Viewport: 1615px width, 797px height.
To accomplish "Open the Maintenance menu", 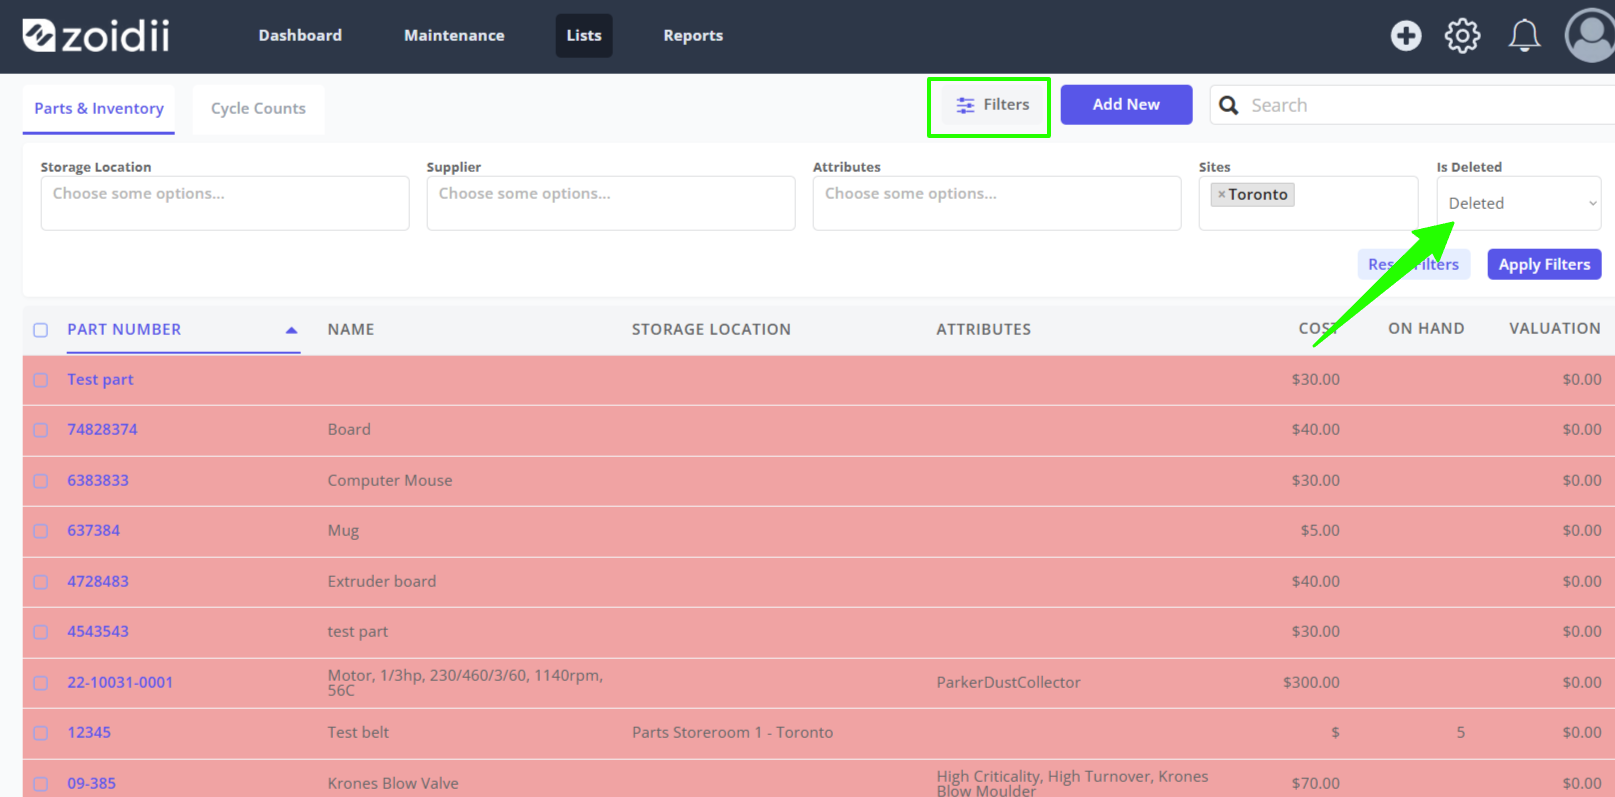I will (x=454, y=36).
